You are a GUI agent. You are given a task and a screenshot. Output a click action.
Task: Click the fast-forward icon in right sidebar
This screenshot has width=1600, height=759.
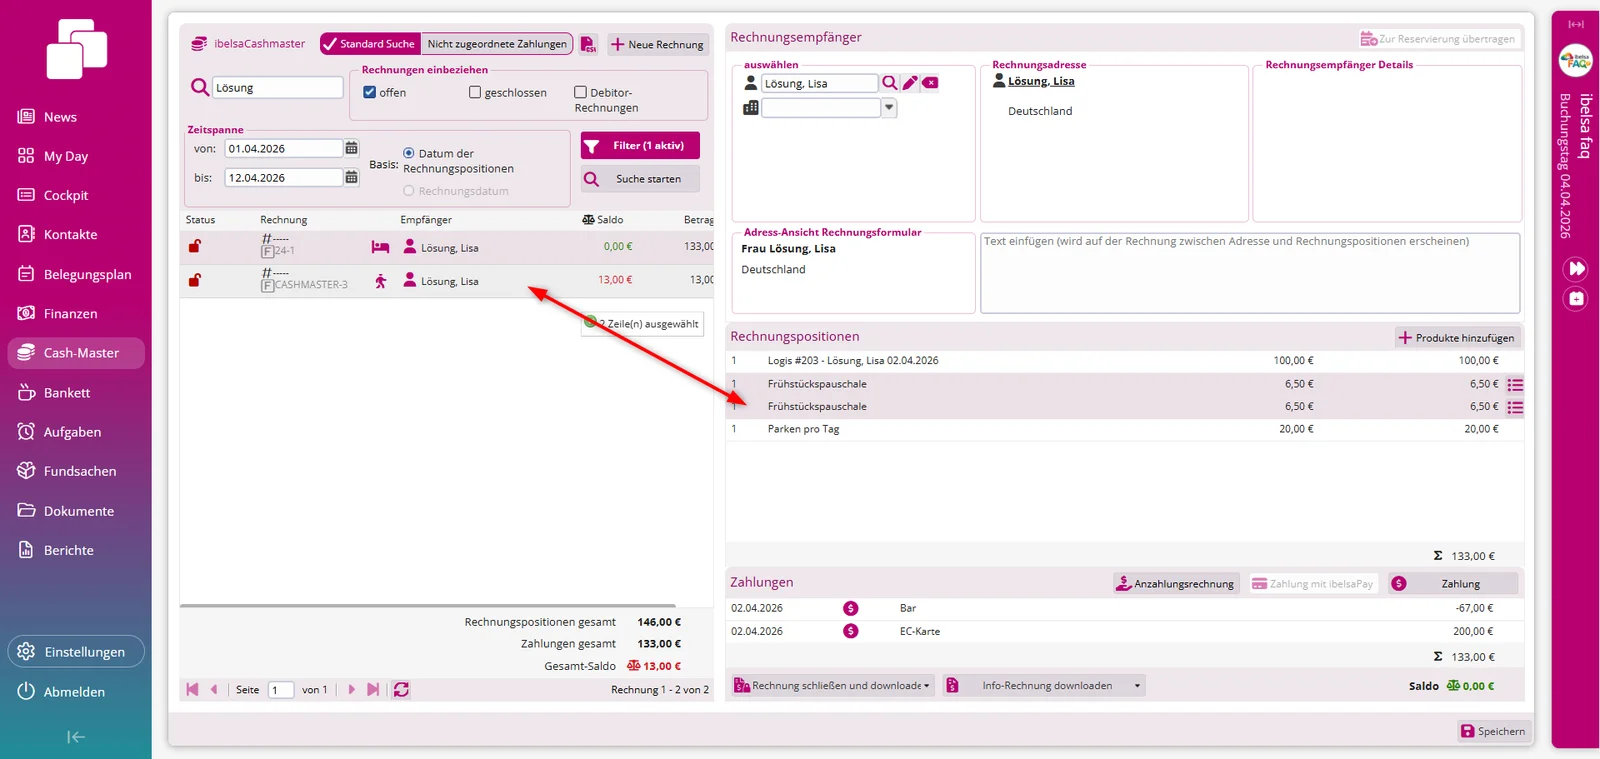point(1576,269)
